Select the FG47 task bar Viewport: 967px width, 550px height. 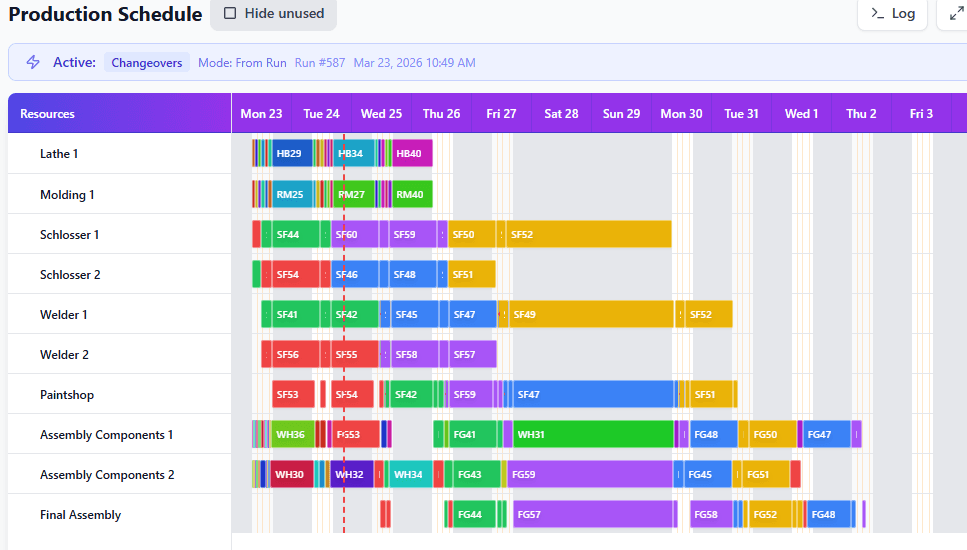tap(827, 435)
